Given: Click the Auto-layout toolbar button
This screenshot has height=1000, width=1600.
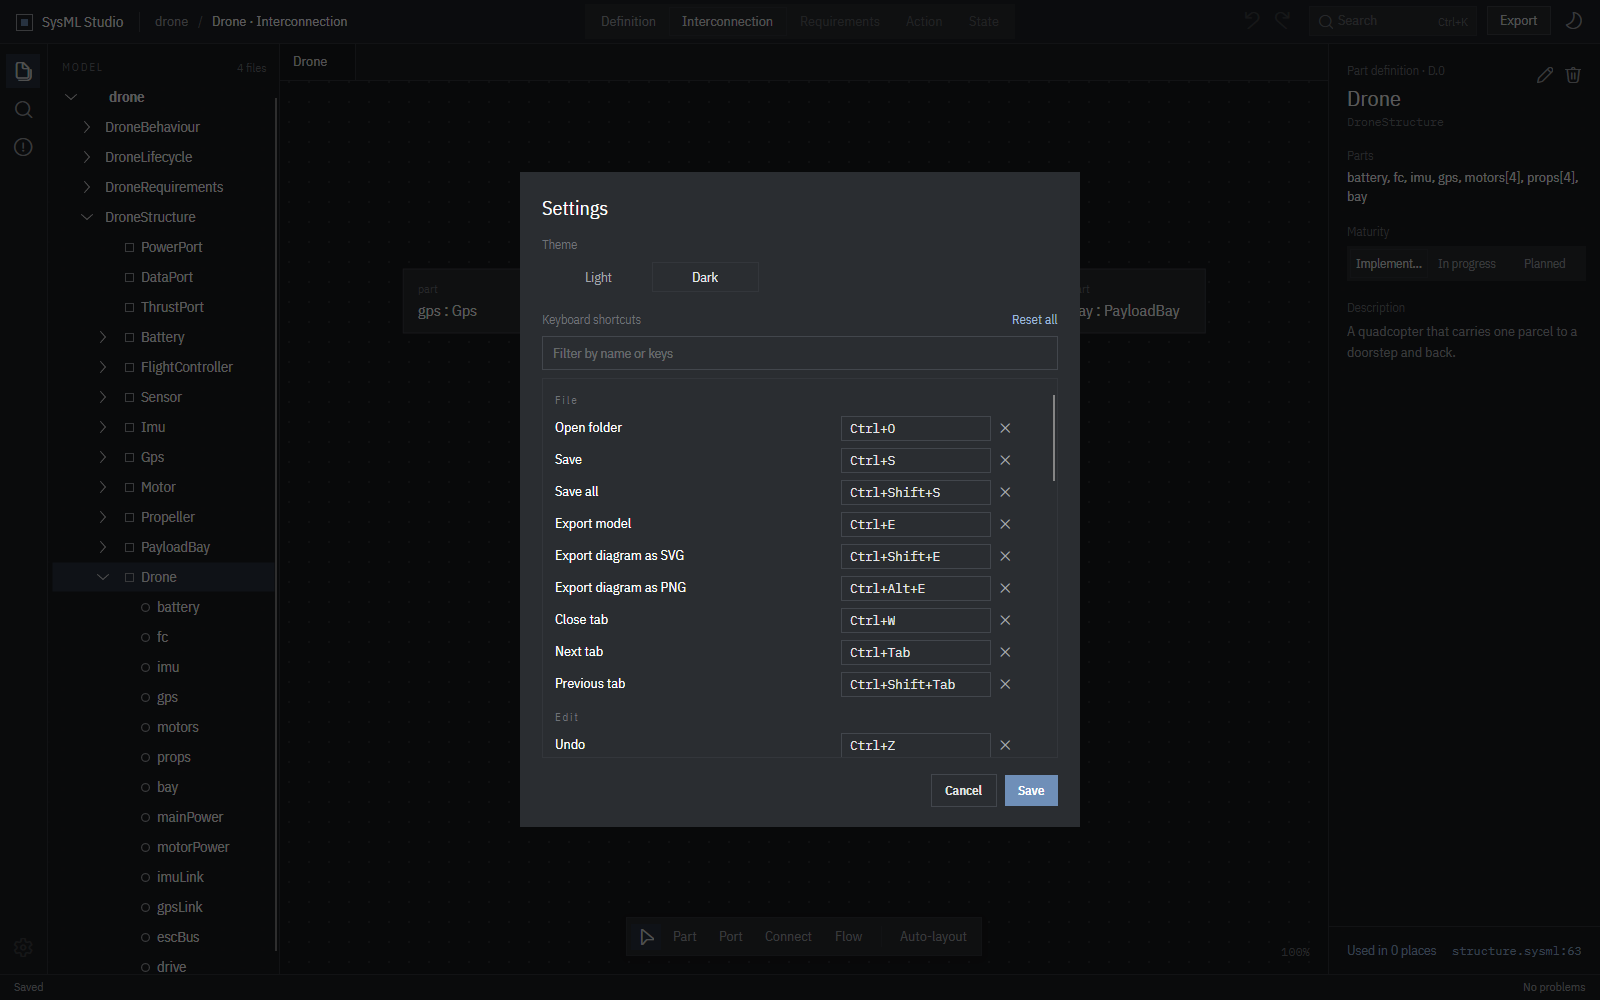Looking at the screenshot, I should [x=933, y=937].
